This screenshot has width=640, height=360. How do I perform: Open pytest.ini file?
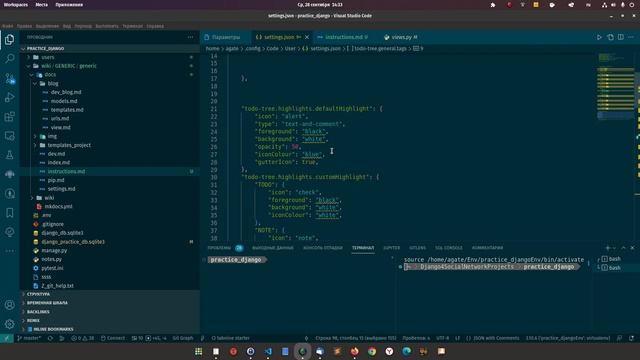pos(52,268)
